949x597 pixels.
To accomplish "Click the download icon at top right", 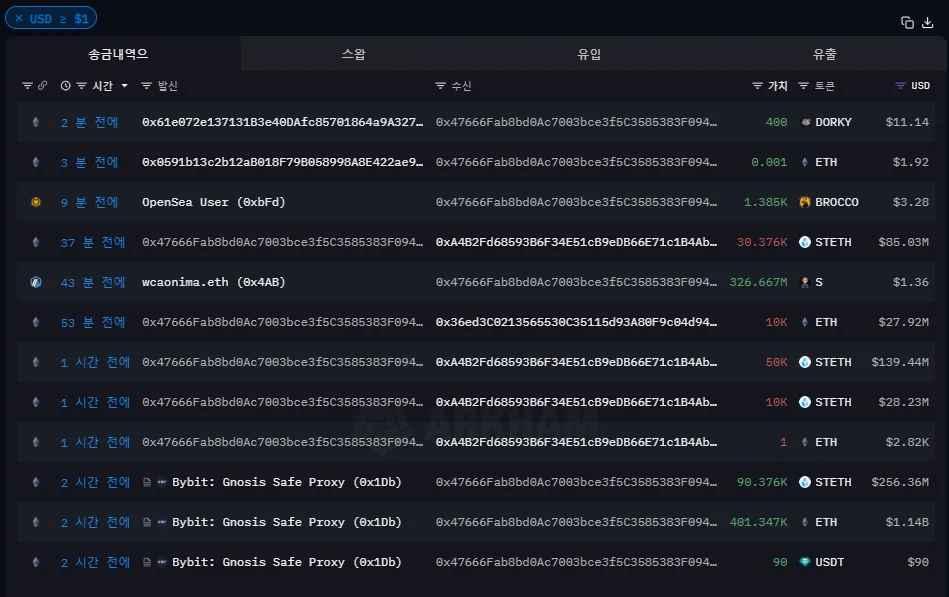I will click(x=927, y=22).
